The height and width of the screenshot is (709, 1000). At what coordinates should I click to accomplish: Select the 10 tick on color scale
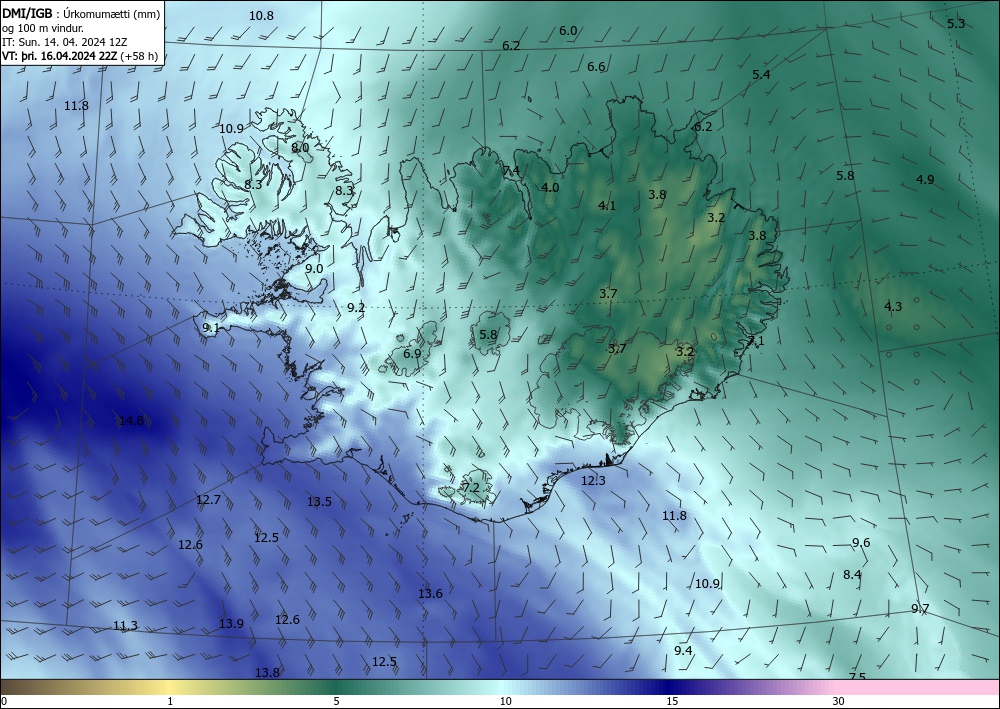505,701
